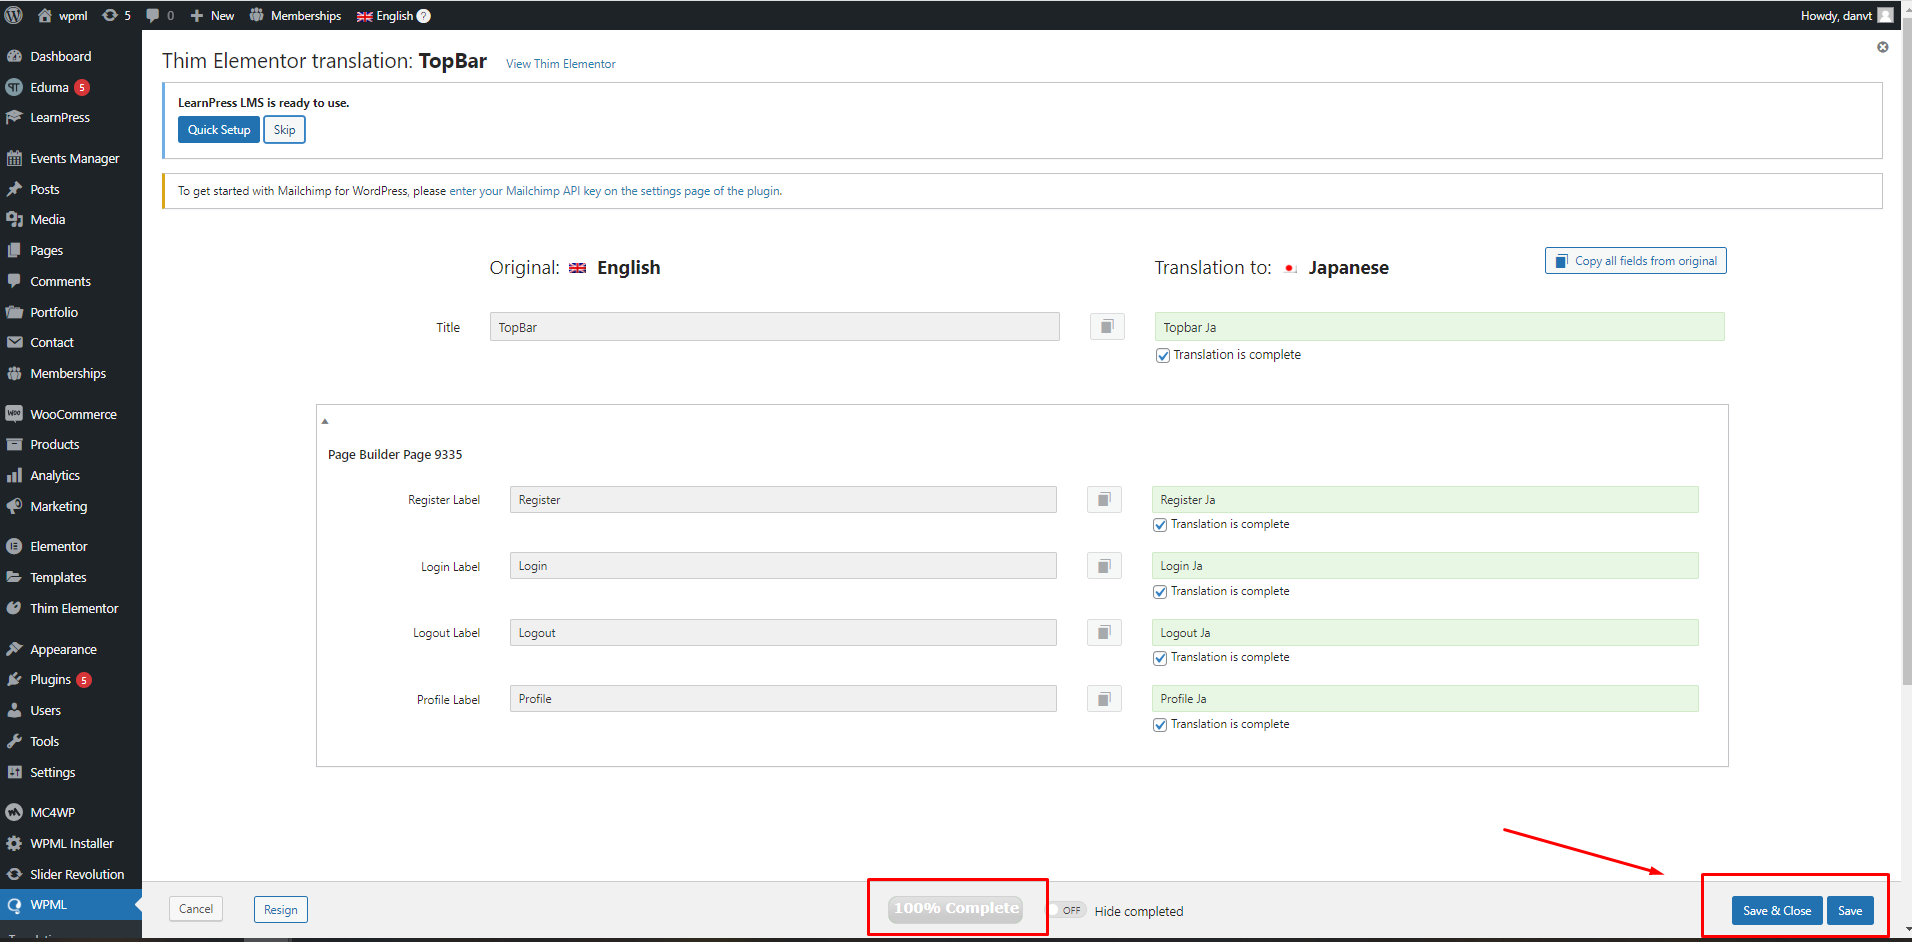Cancel the translation editing
1912x942 pixels.
[196, 909]
